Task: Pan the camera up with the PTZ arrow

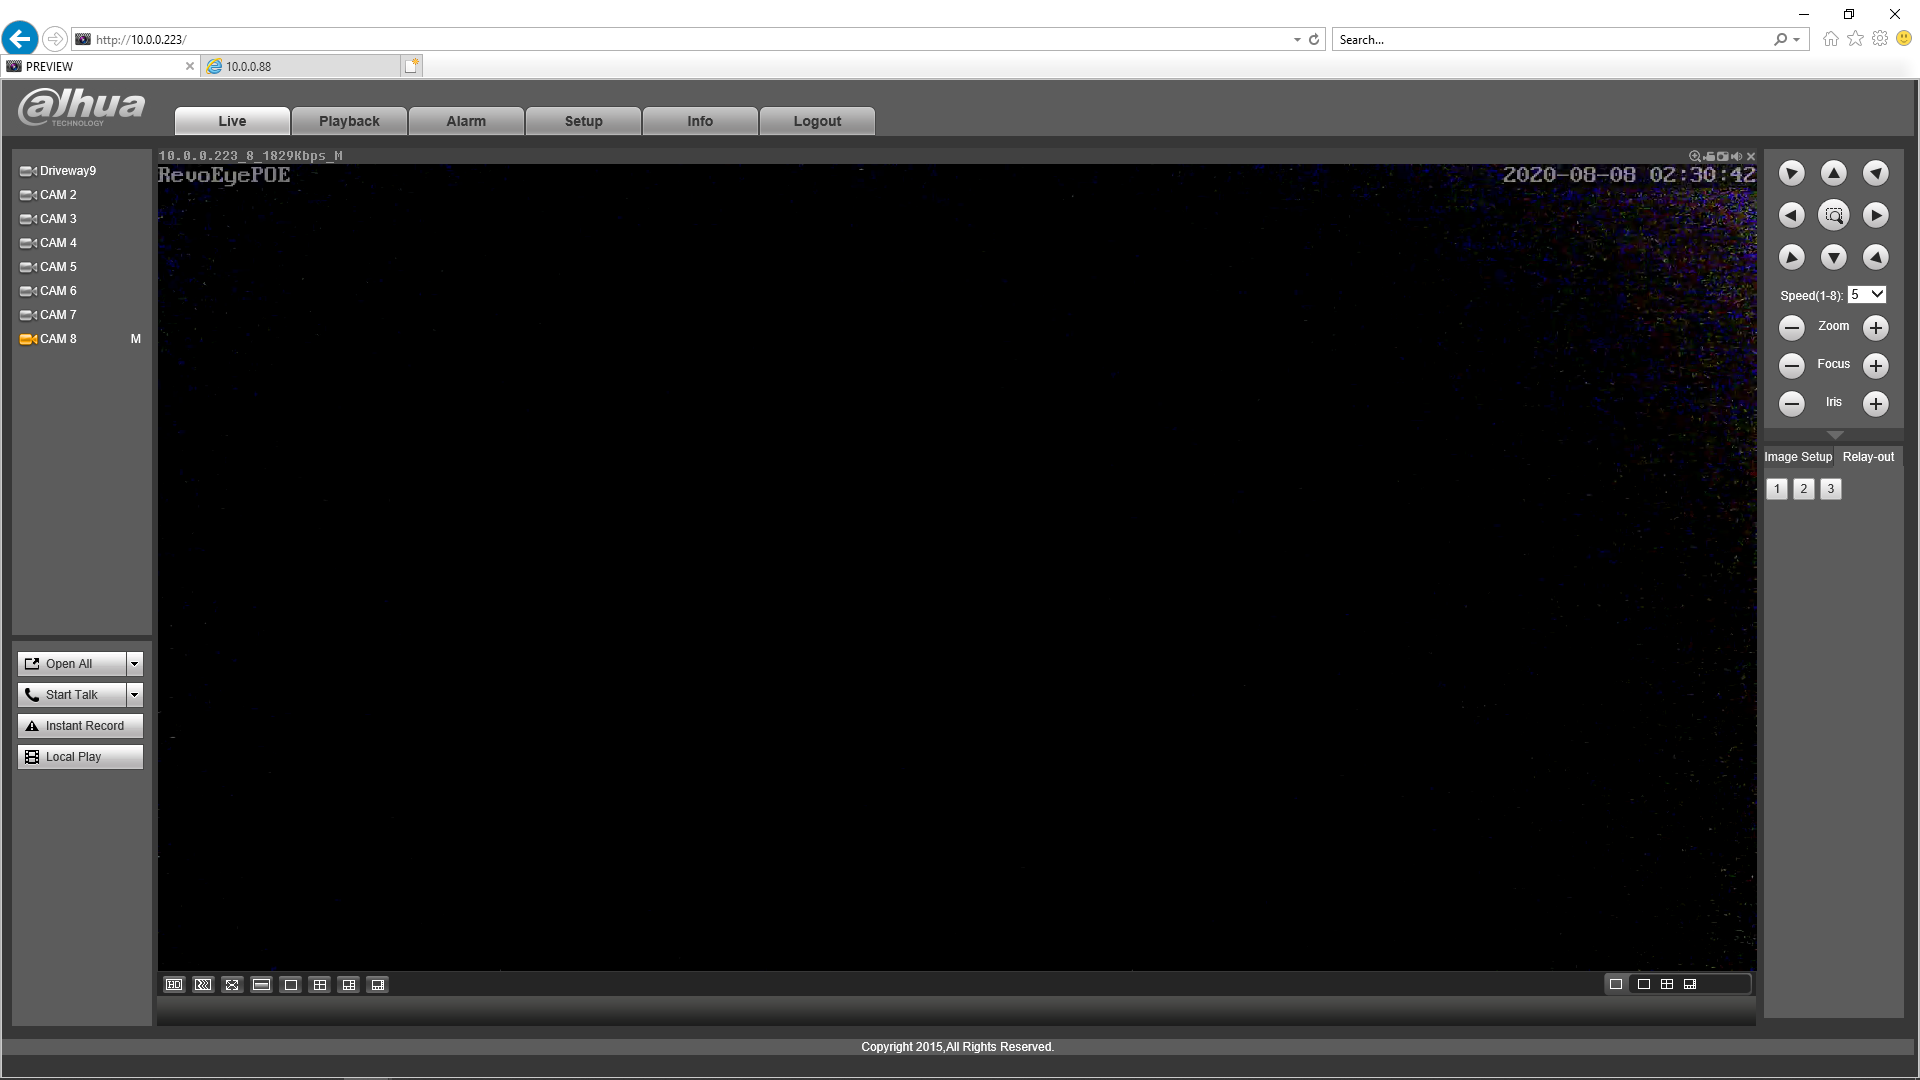Action: [x=1833, y=173]
